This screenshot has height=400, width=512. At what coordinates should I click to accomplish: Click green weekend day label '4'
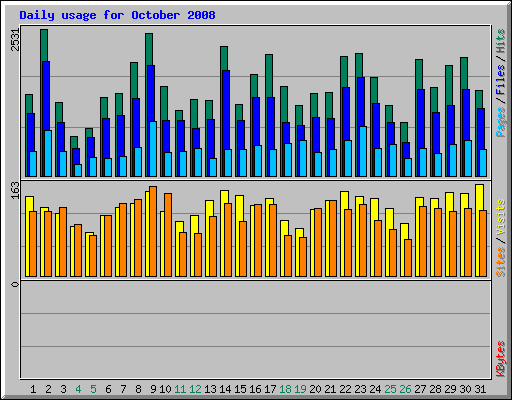coord(78,389)
